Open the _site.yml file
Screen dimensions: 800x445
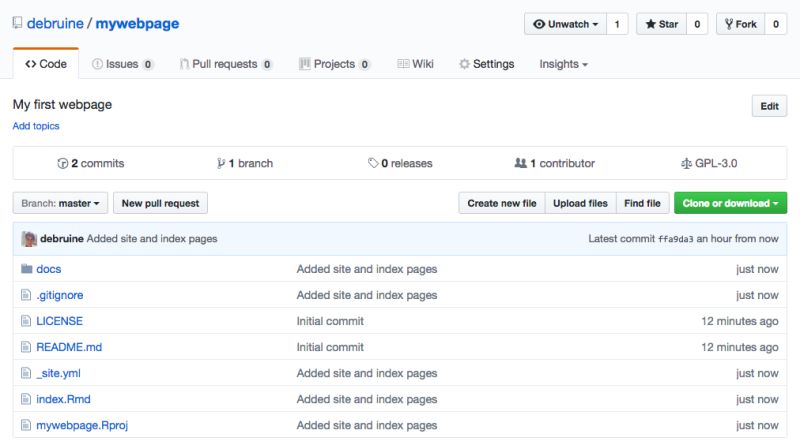(58, 373)
